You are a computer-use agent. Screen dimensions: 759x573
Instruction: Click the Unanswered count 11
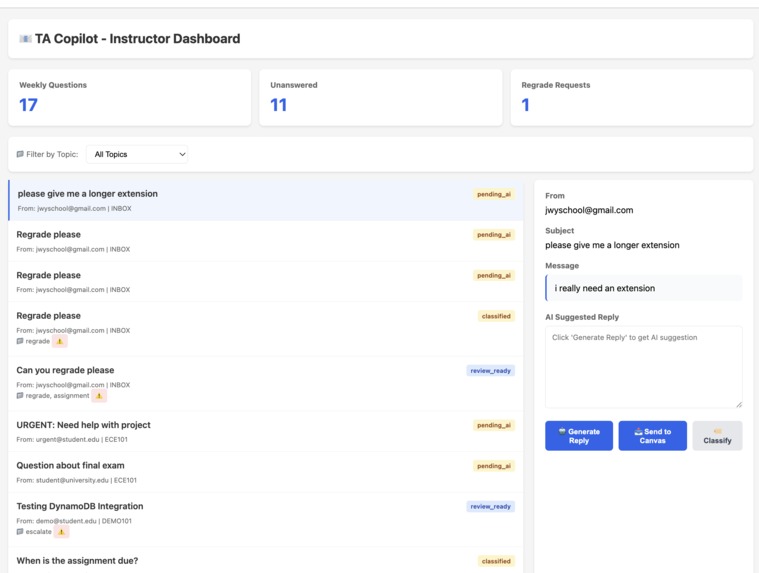(x=279, y=105)
